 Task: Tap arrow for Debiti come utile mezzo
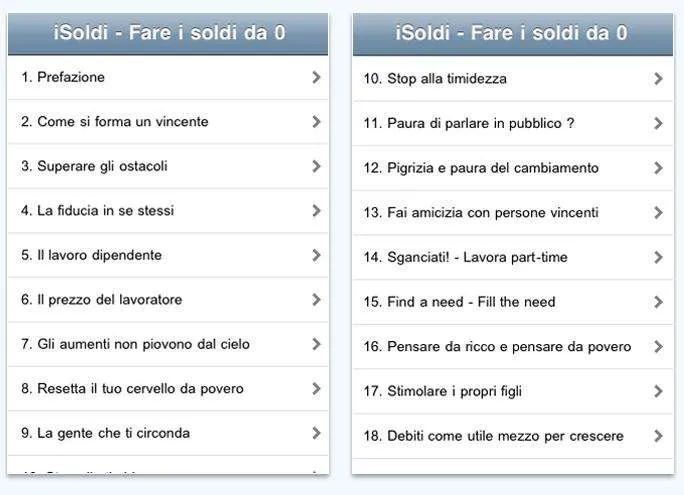658,436
